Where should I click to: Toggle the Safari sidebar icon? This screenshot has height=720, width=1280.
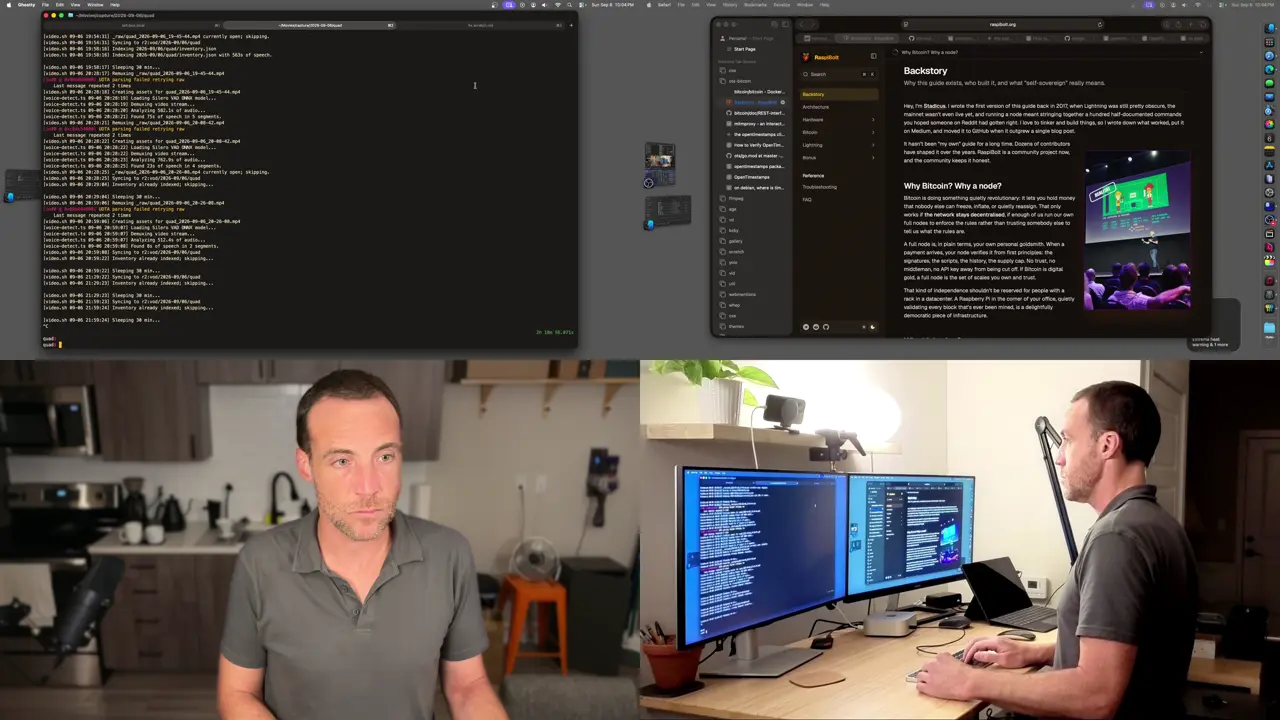[785, 24]
